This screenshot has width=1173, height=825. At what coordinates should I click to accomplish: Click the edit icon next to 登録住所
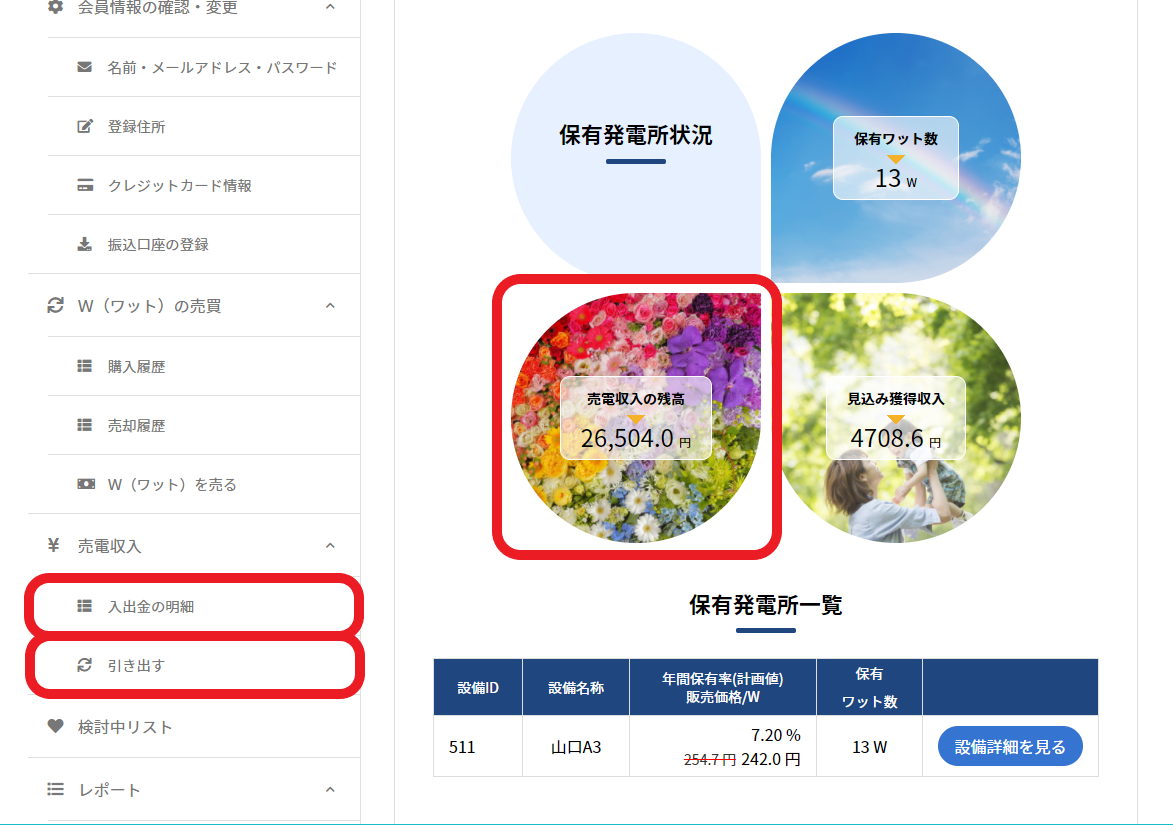(85, 127)
